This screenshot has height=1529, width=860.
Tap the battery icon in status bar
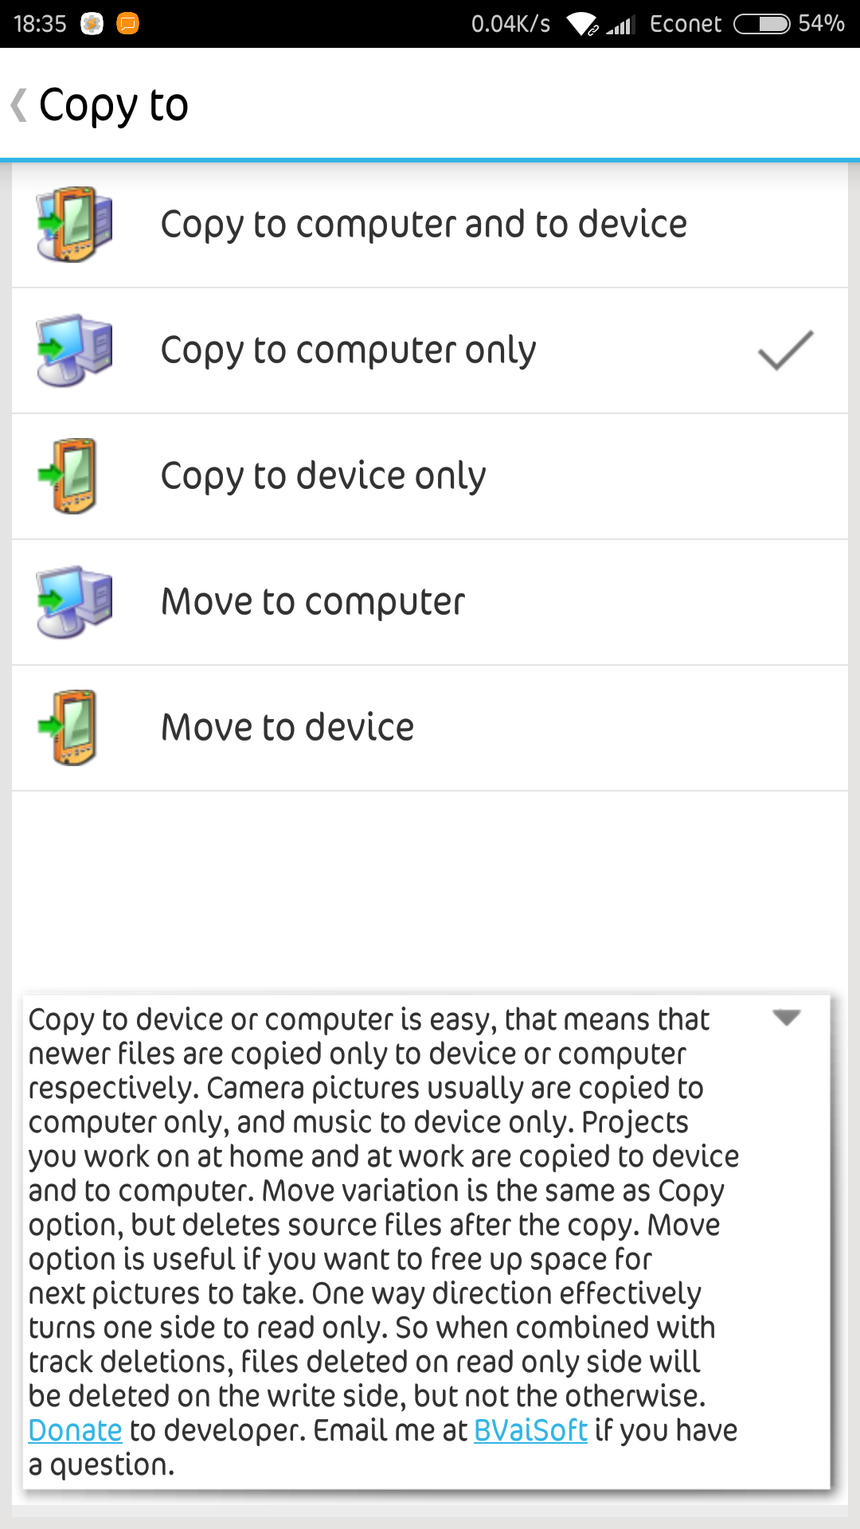[x=762, y=24]
